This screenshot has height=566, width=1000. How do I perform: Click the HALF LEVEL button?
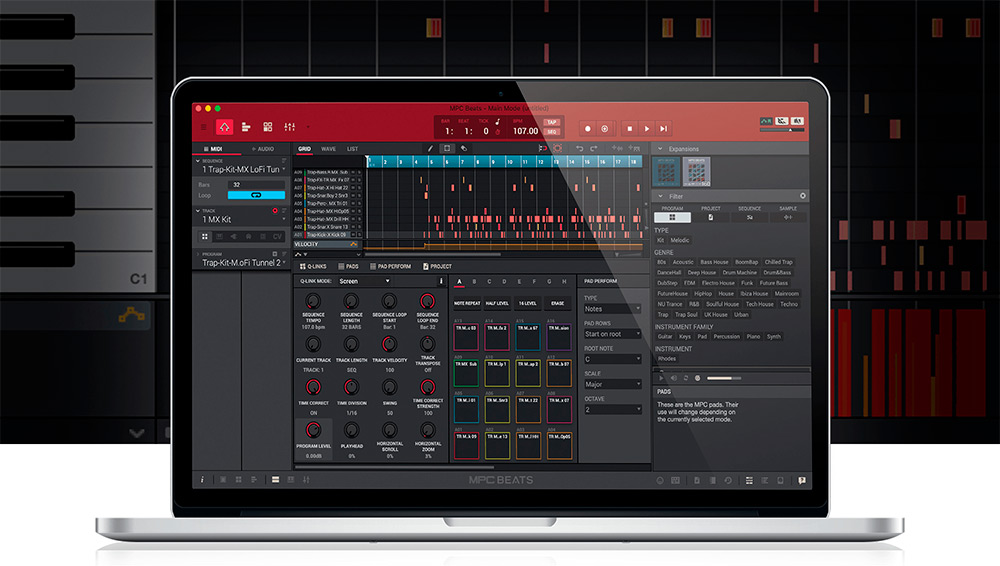(x=497, y=303)
